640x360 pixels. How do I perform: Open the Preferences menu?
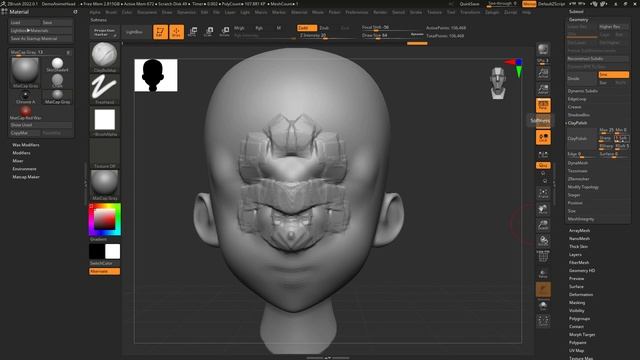pos(357,12)
